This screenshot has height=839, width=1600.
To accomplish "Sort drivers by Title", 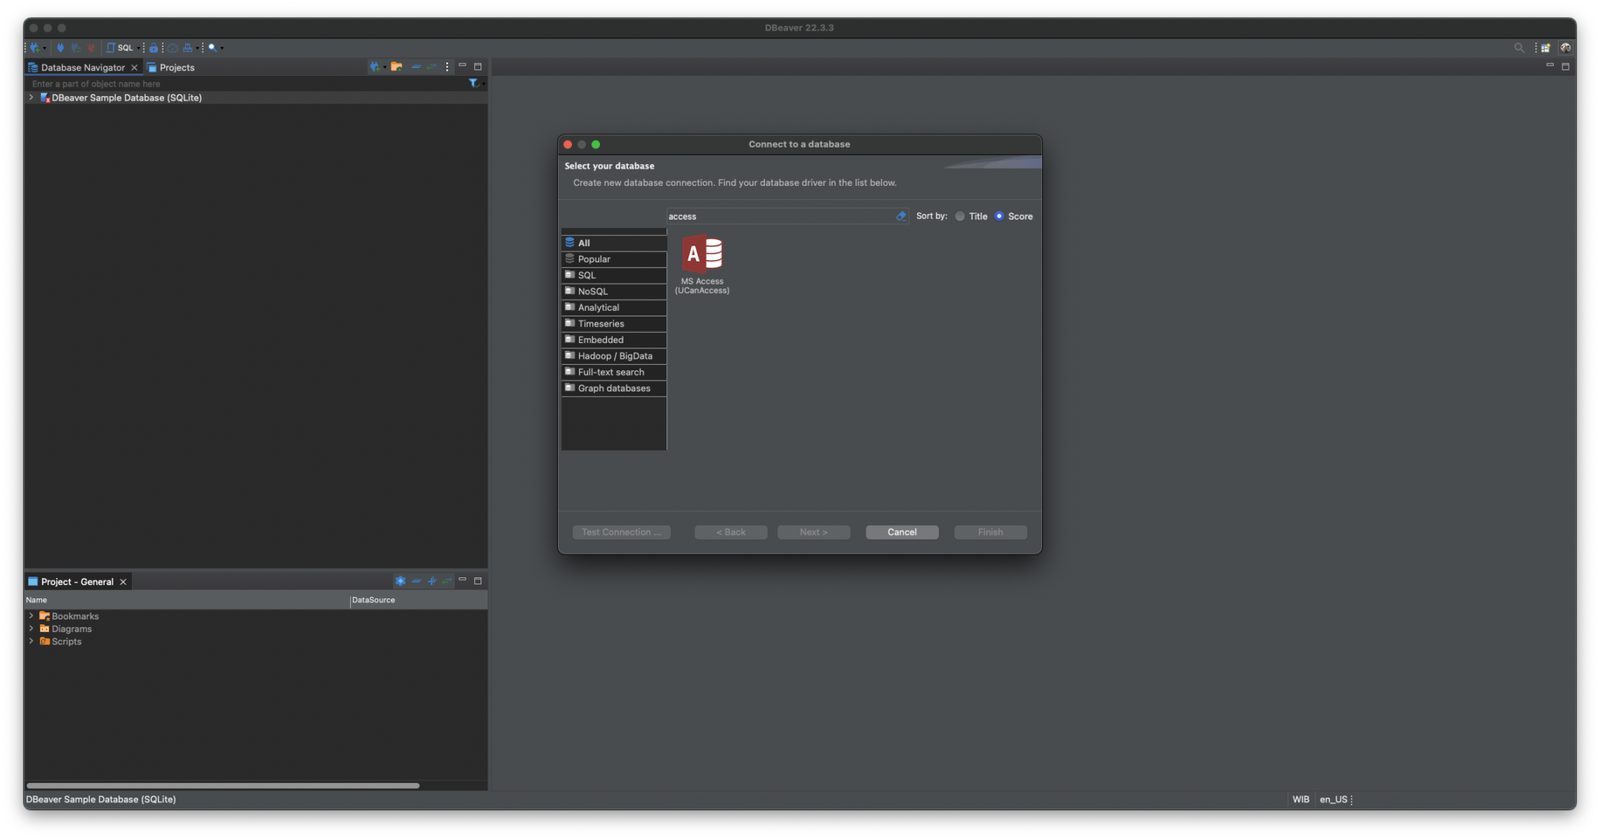I will [x=960, y=216].
